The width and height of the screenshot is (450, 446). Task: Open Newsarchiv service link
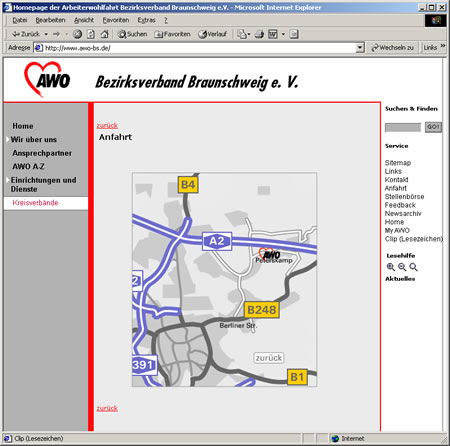coord(403,213)
